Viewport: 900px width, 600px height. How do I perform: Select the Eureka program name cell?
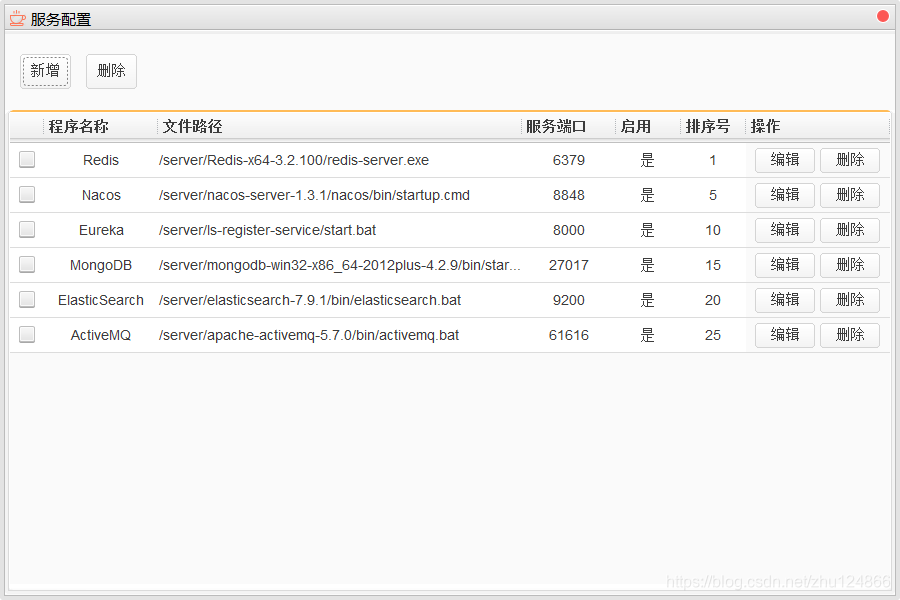101,230
